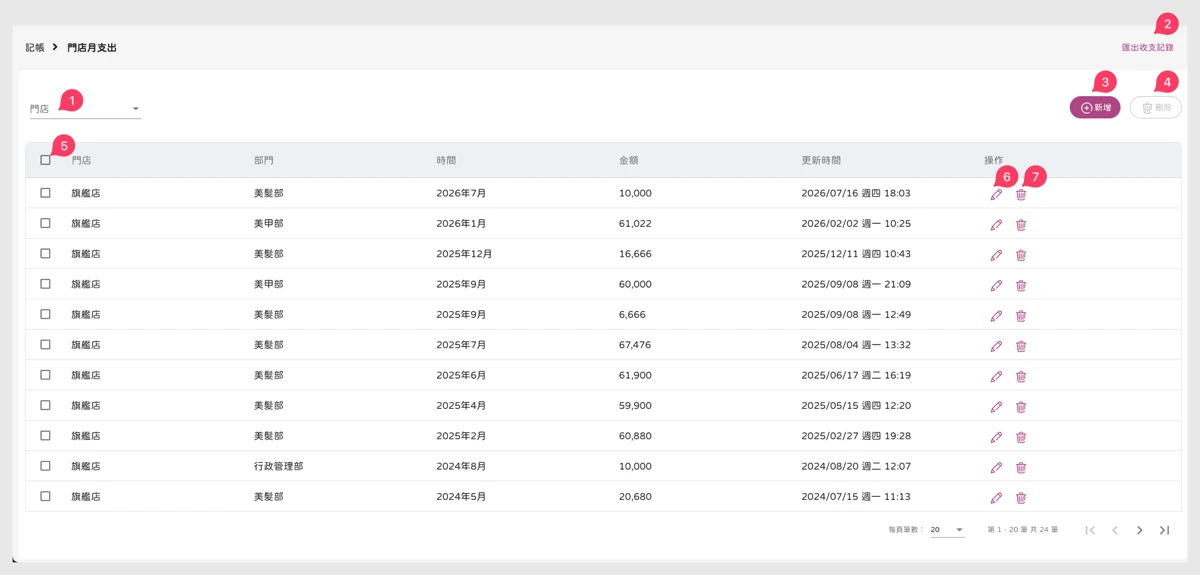Image resolution: width=1200 pixels, height=575 pixels.
Task: Delete the 2025年7月 record
Action: [x=1021, y=346]
